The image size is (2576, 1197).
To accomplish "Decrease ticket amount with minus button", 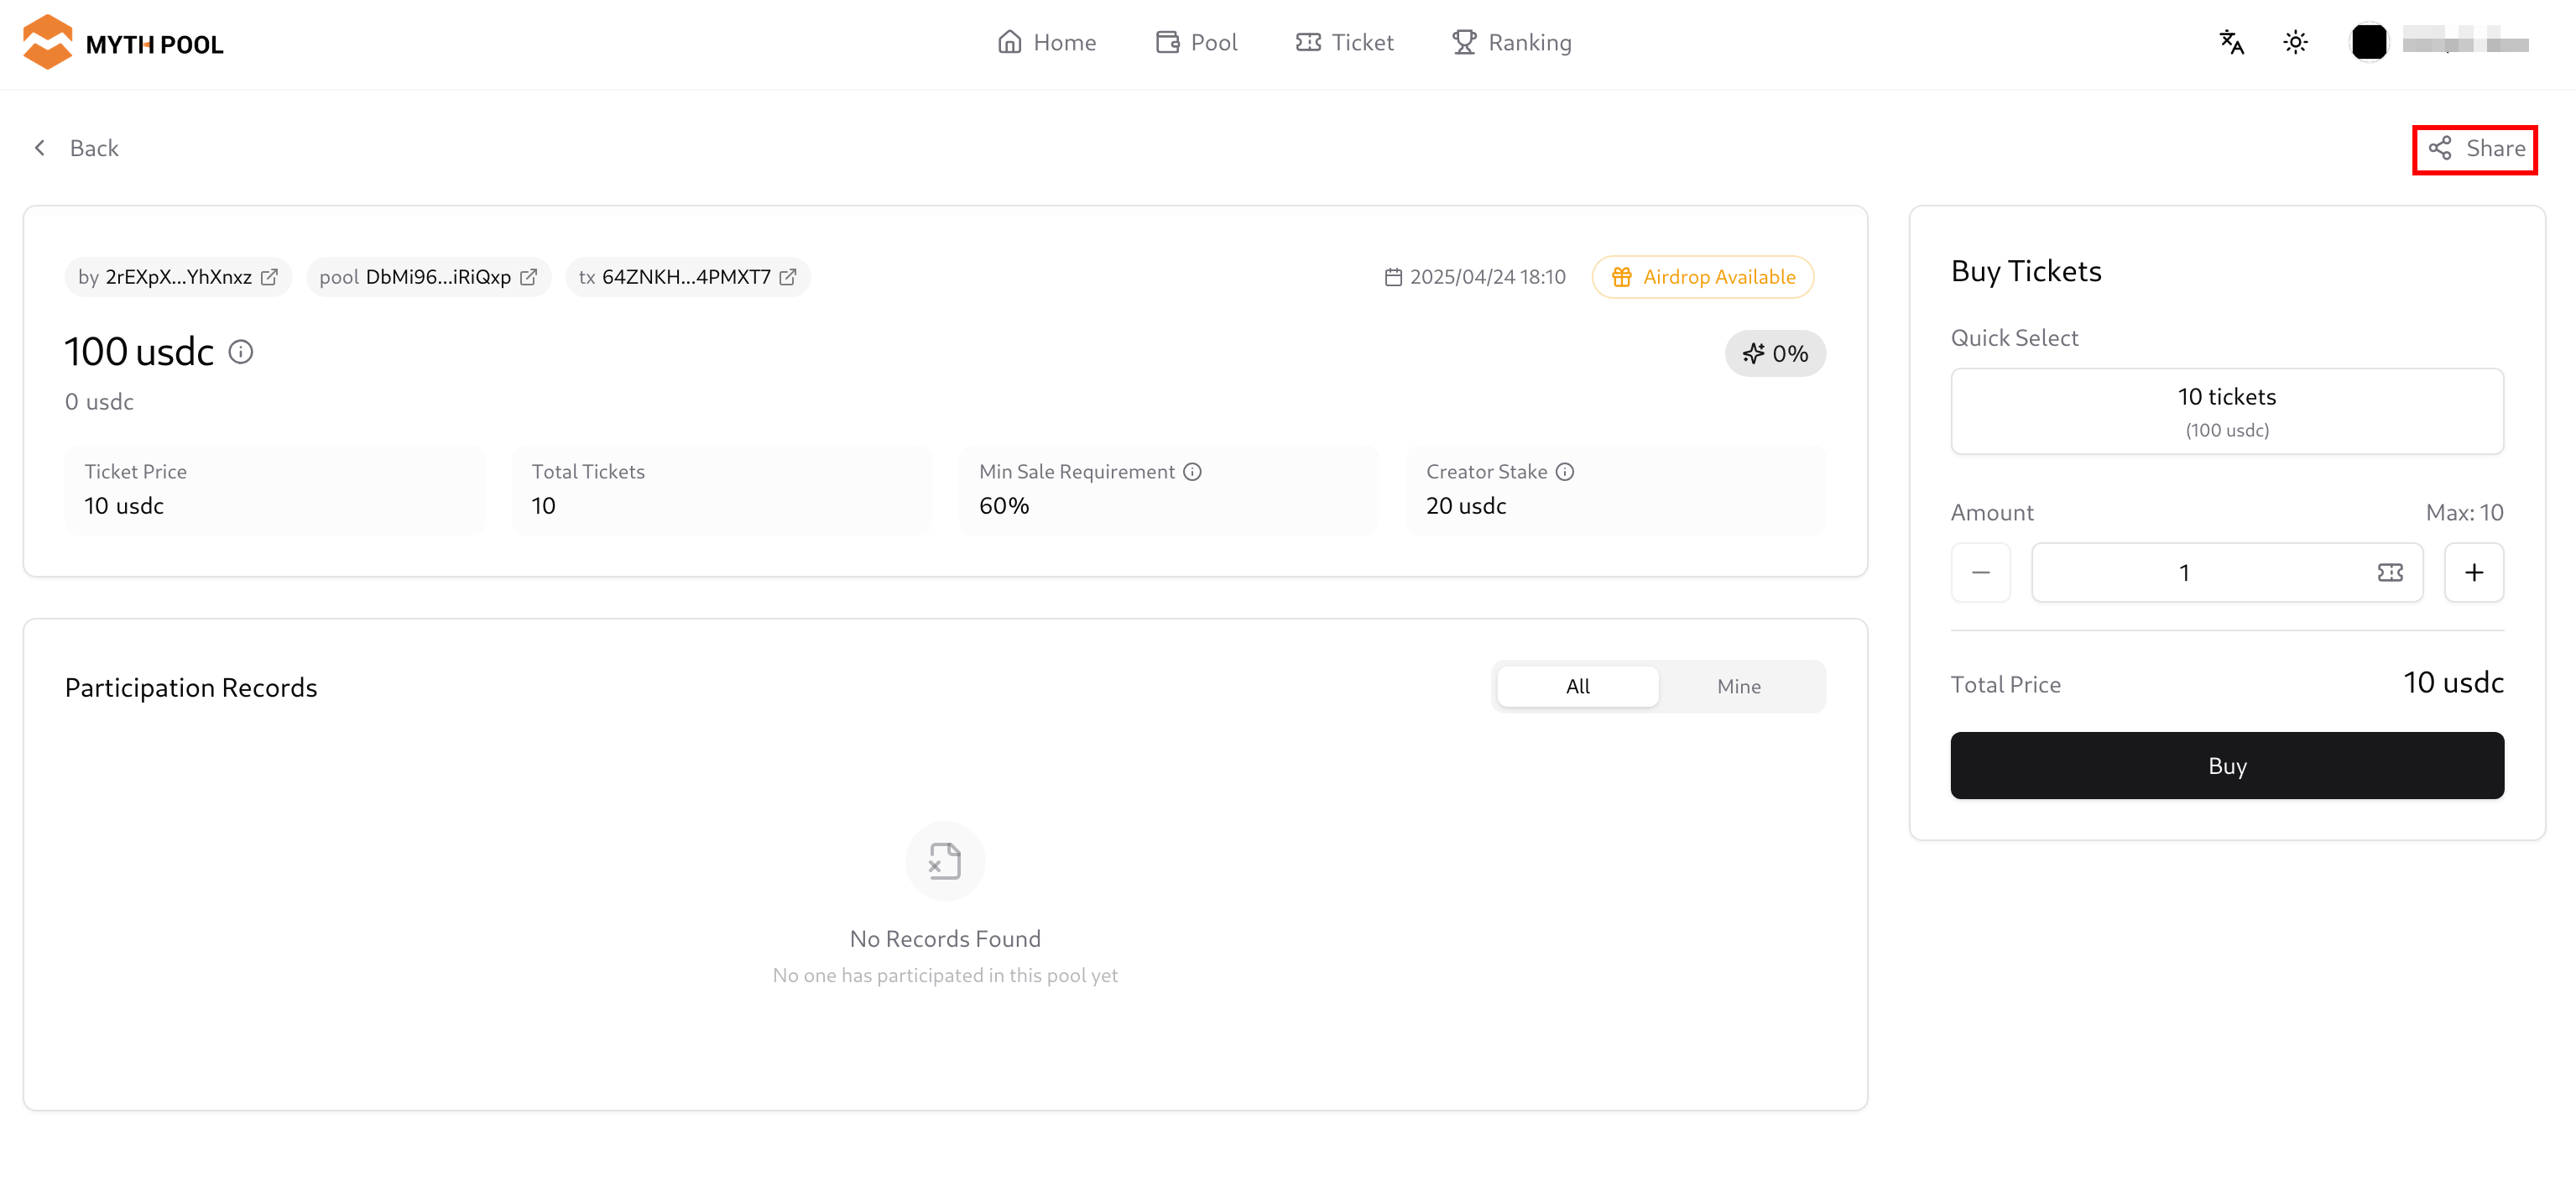I will [x=1980, y=573].
